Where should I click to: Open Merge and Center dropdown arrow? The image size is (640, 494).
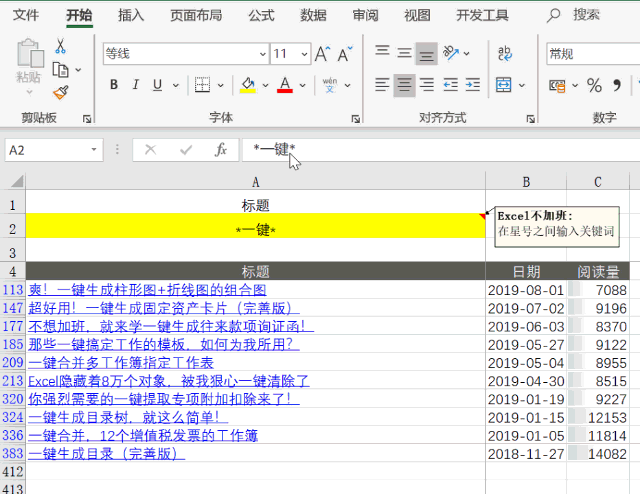[x=522, y=85]
